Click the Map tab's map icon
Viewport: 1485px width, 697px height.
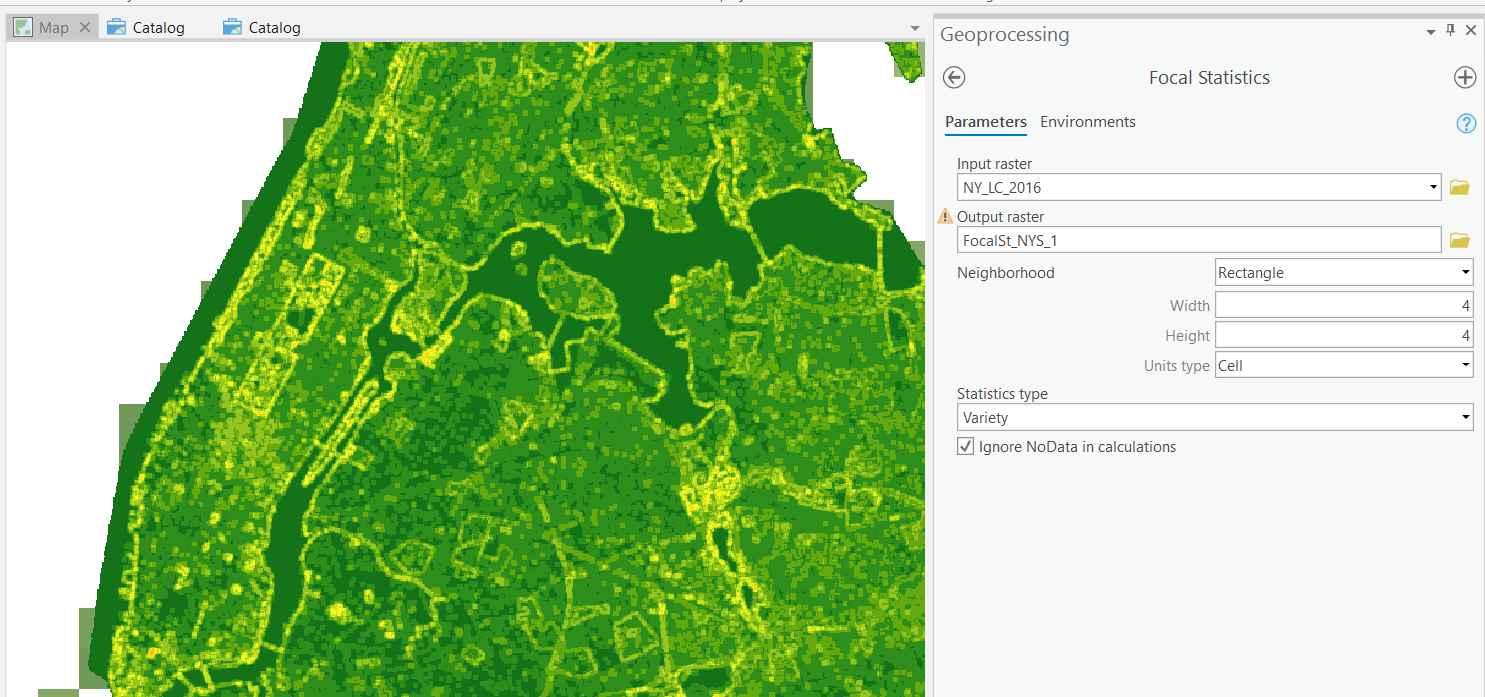pyautogui.click(x=23, y=27)
